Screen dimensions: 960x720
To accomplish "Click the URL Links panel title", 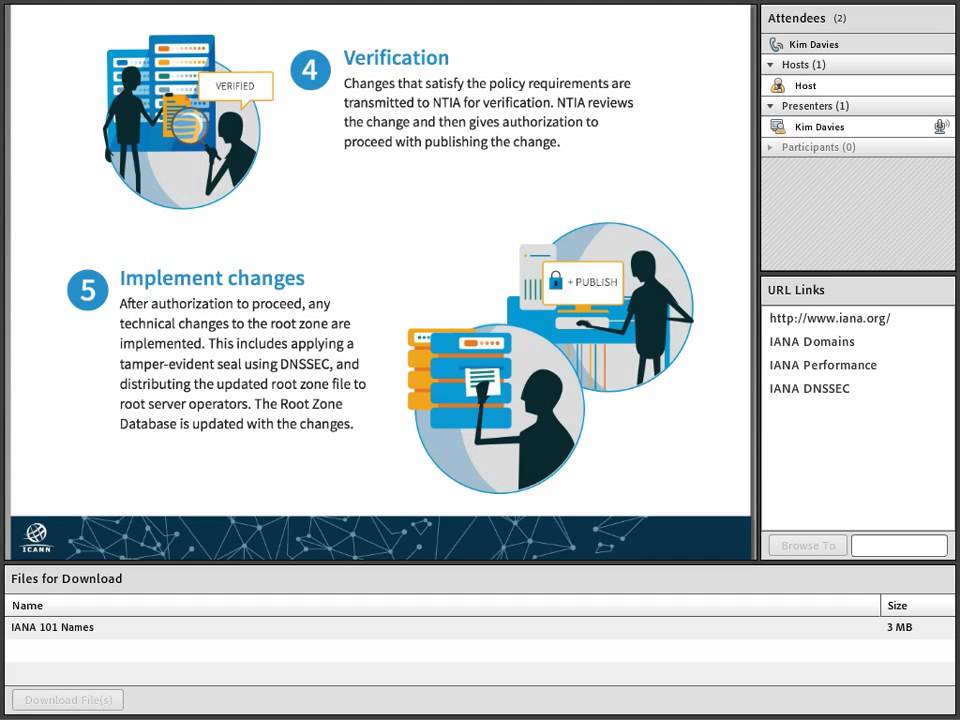I will pos(796,290).
